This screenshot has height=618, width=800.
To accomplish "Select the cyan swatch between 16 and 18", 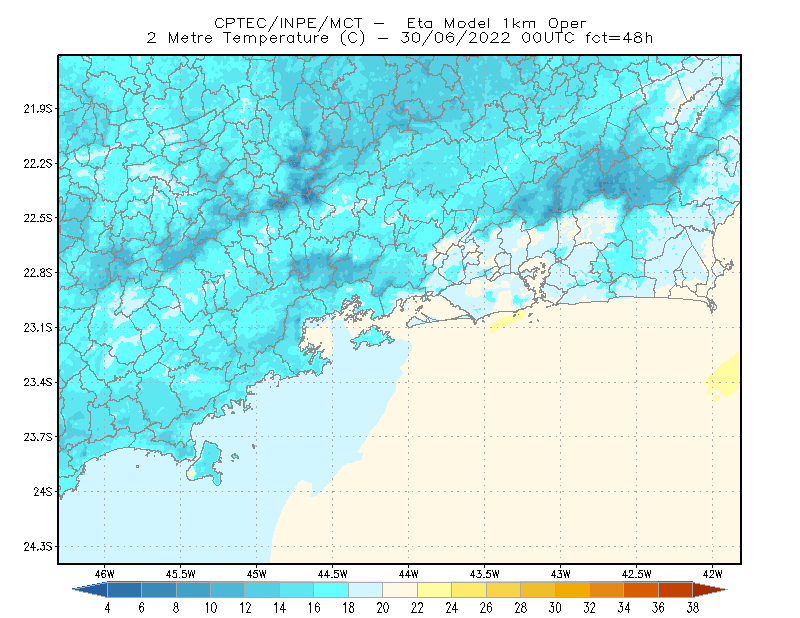I will tap(331, 590).
